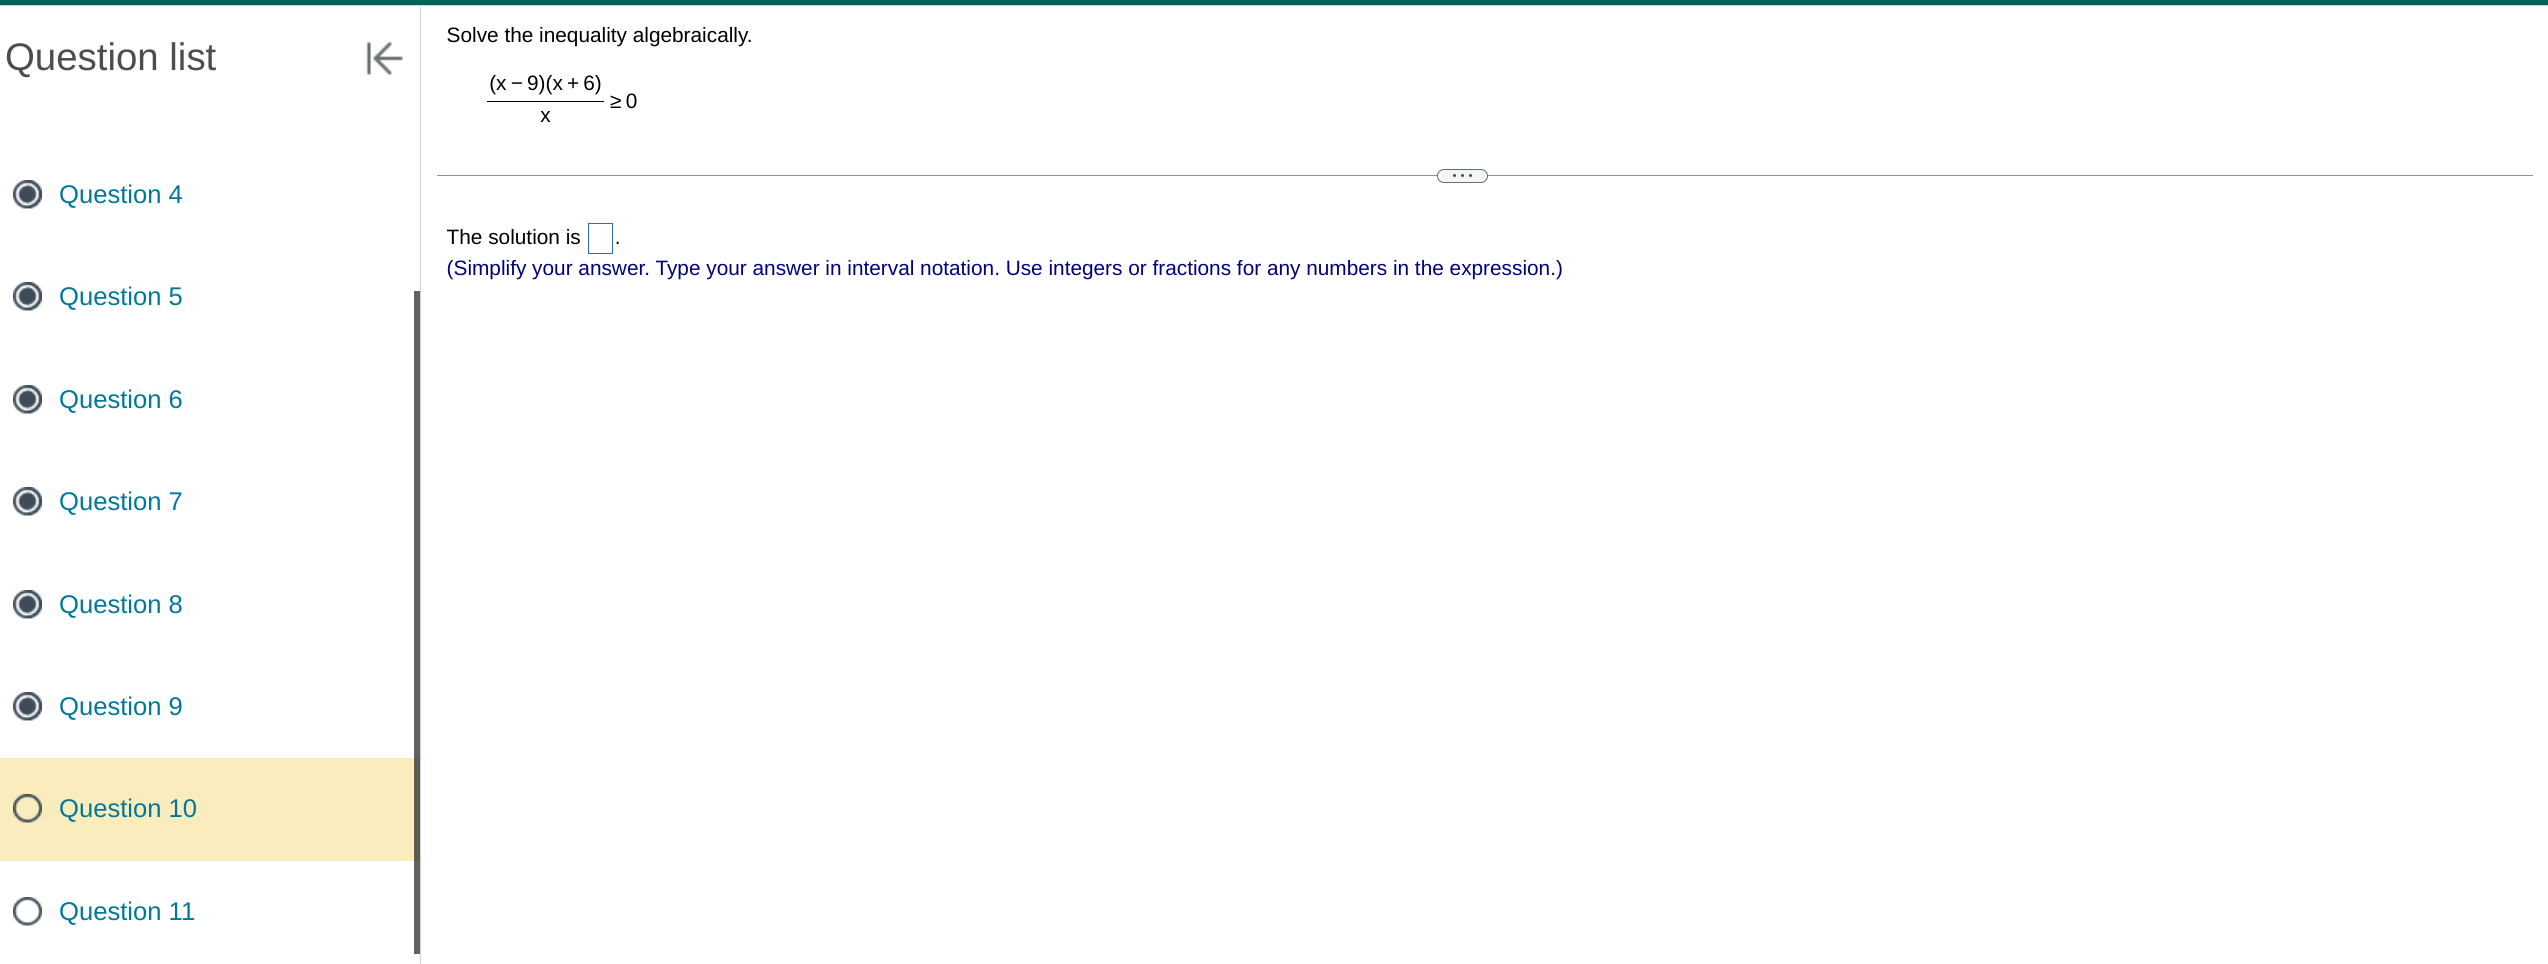
Task: Open Question 11 from the list
Action: [x=126, y=911]
